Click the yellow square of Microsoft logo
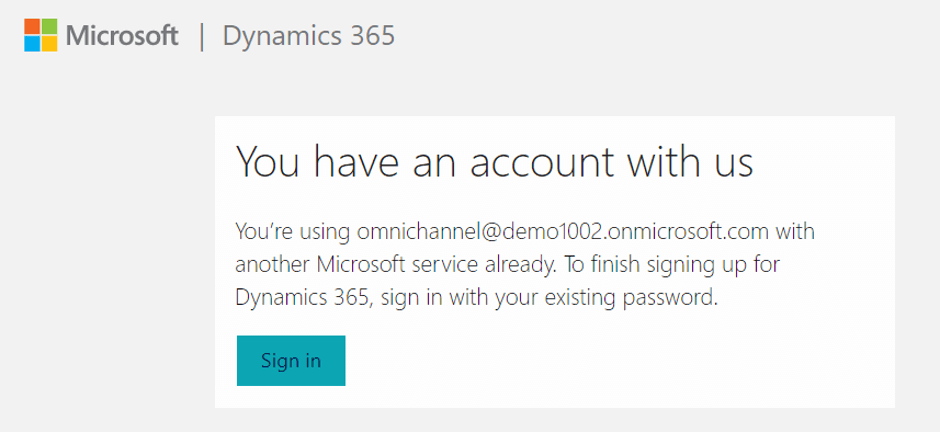The image size is (940, 432). pos(50,44)
